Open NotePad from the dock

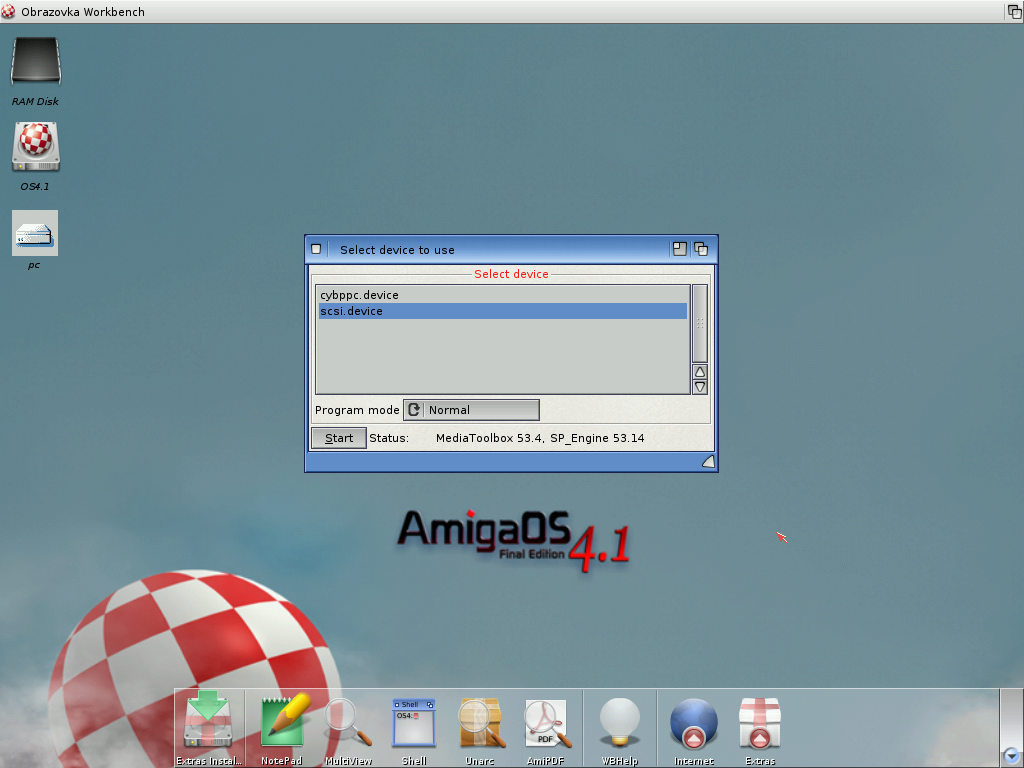click(x=281, y=721)
